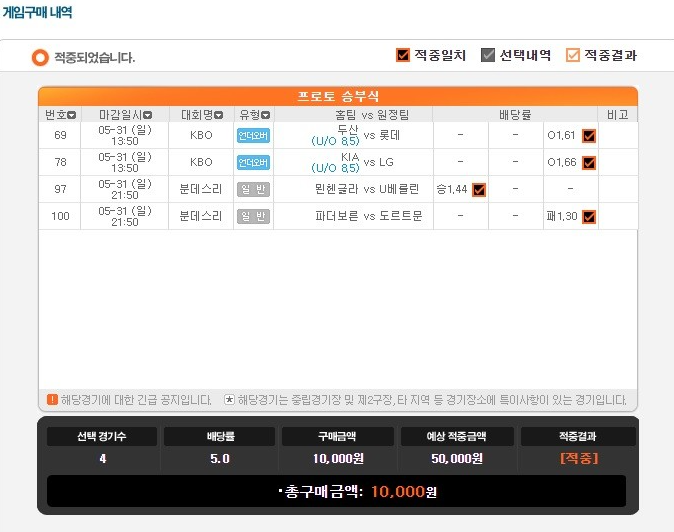674x532 pixels.
Task: Select game number 78 cell
Action: coord(60,162)
